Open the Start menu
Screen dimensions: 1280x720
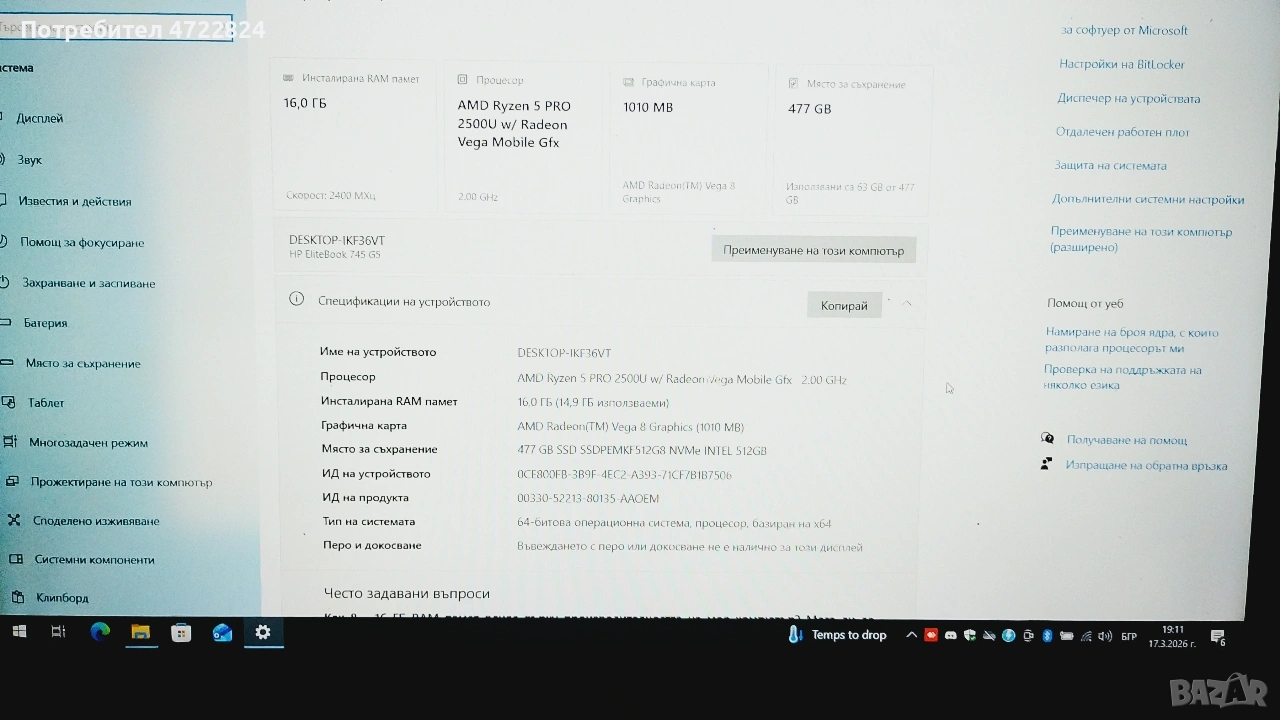[x=19, y=632]
